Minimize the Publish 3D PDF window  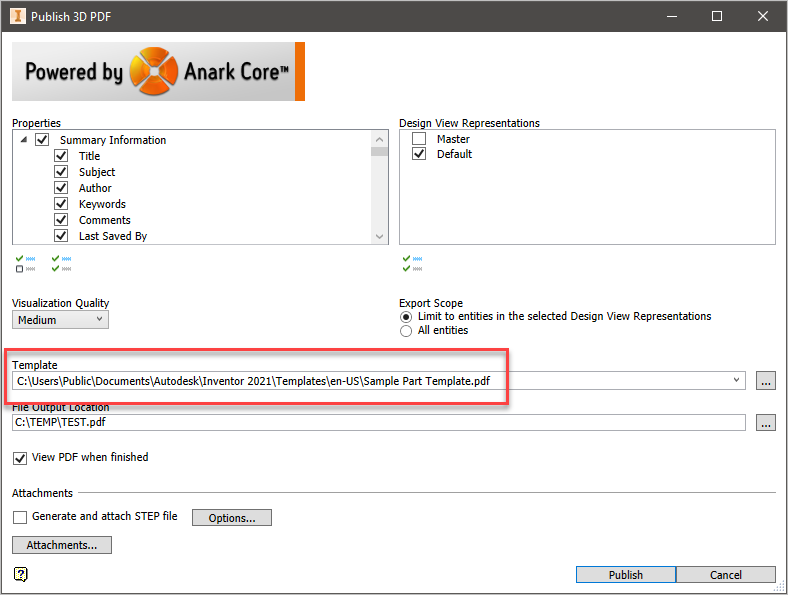[x=672, y=16]
